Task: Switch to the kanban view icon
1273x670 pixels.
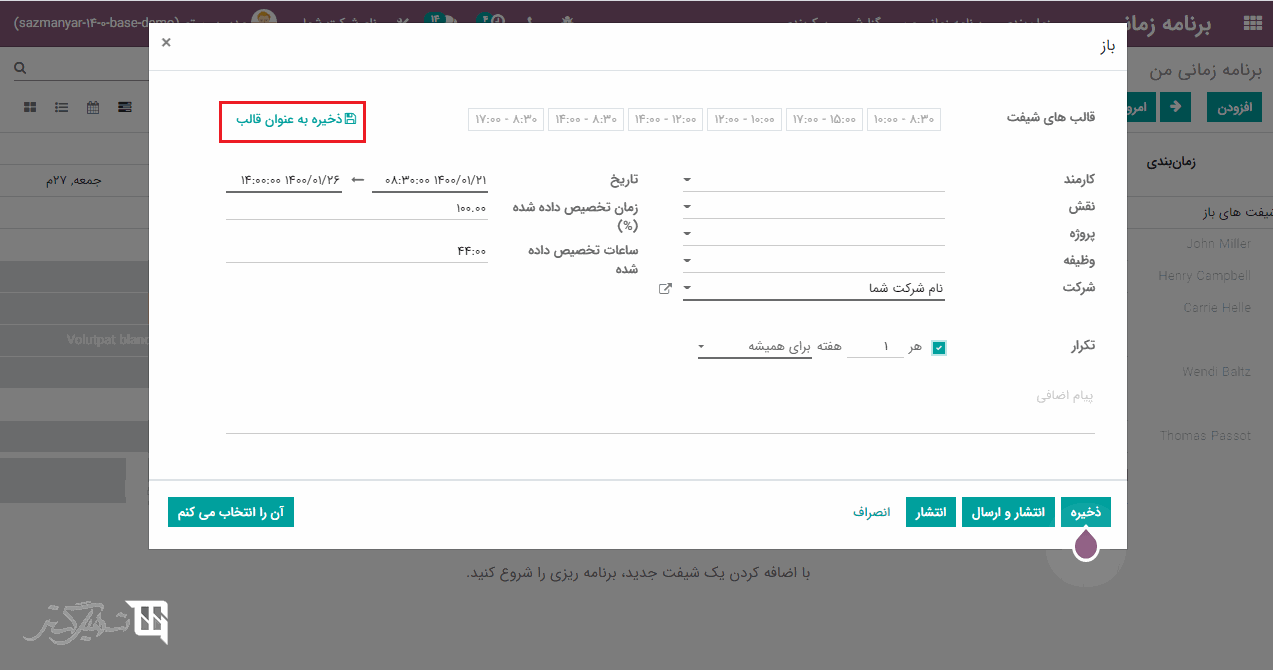Action: click(x=30, y=107)
